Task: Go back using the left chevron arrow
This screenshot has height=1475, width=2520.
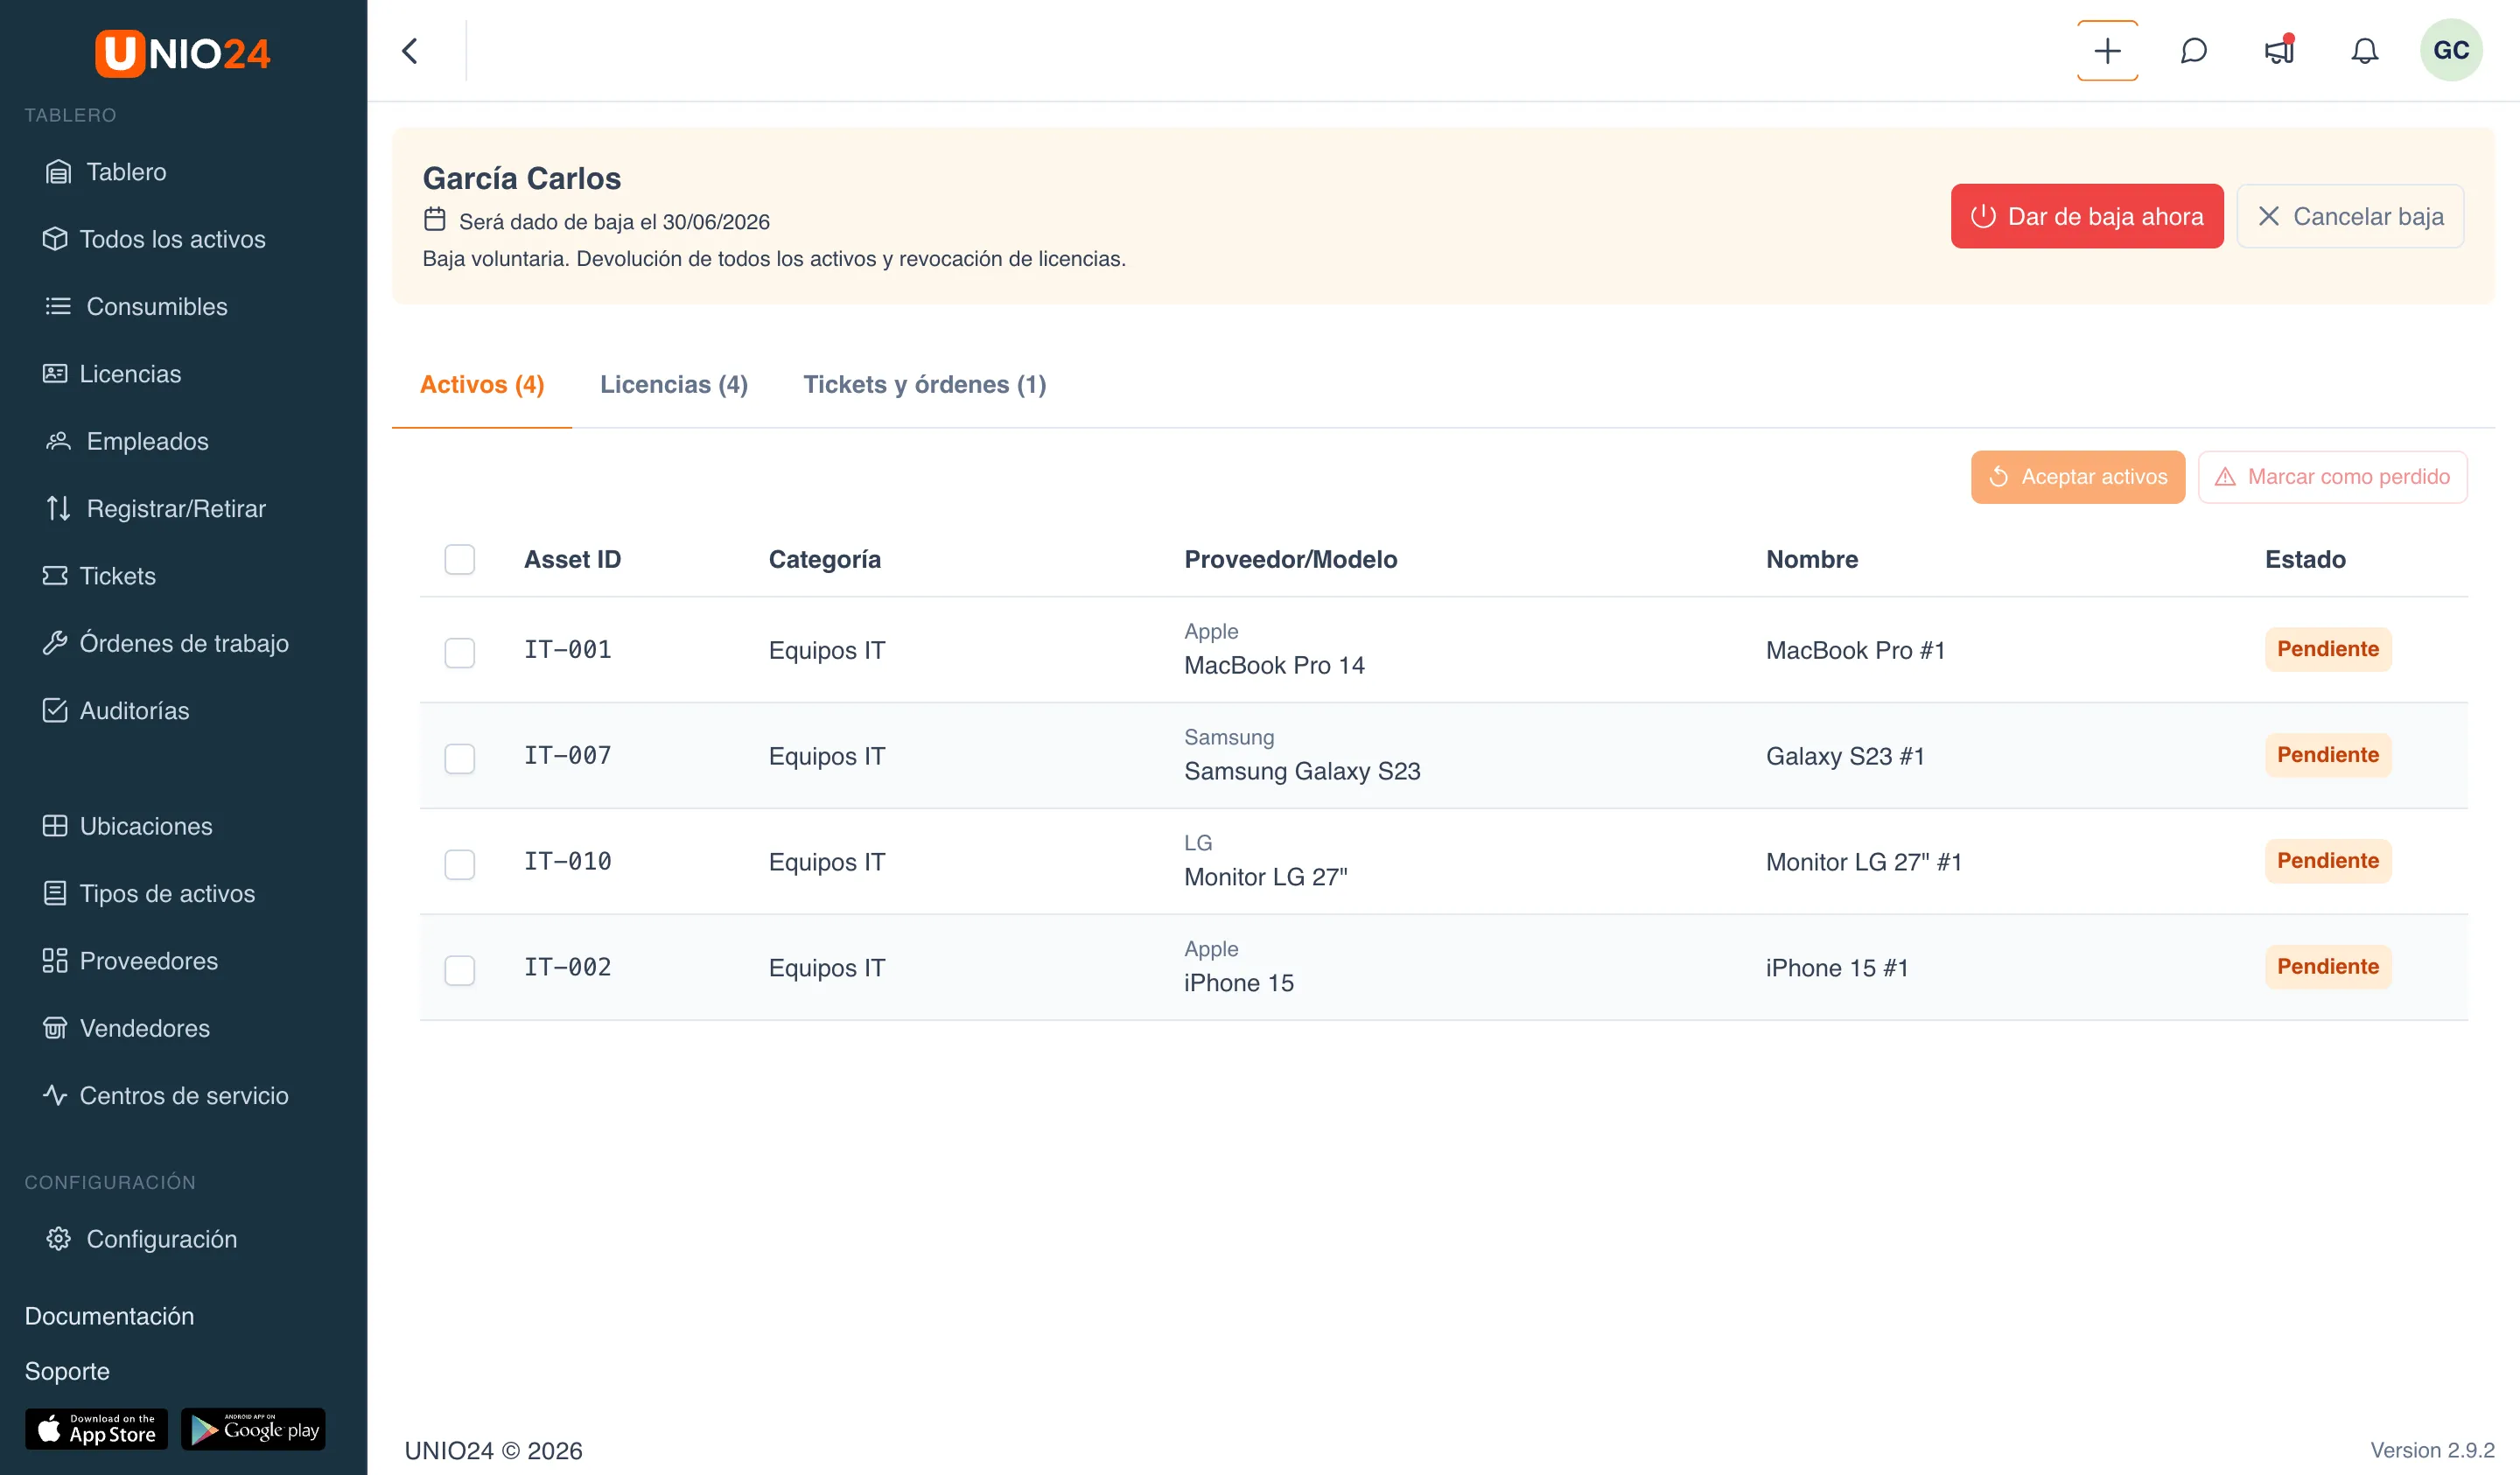Action: [410, 51]
